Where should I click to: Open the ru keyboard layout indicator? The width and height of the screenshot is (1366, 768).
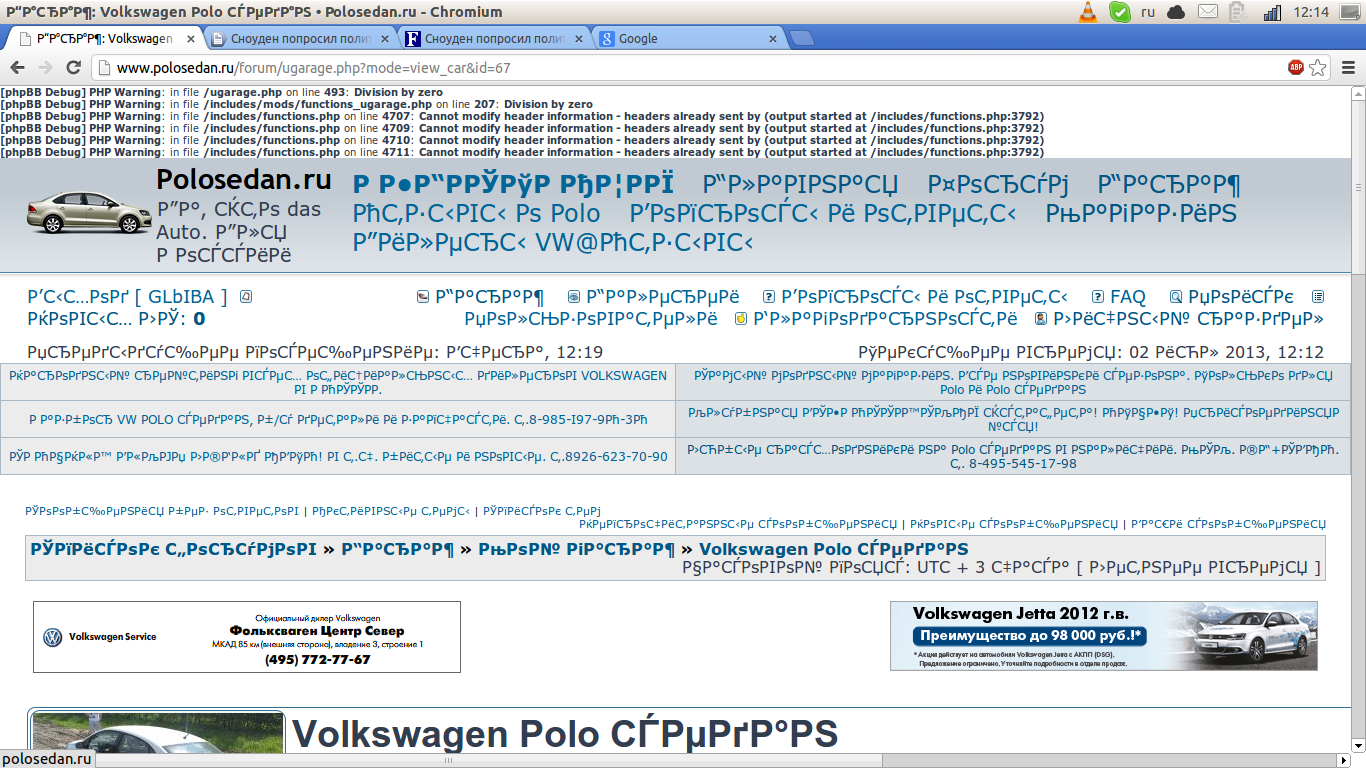pyautogui.click(x=1148, y=12)
